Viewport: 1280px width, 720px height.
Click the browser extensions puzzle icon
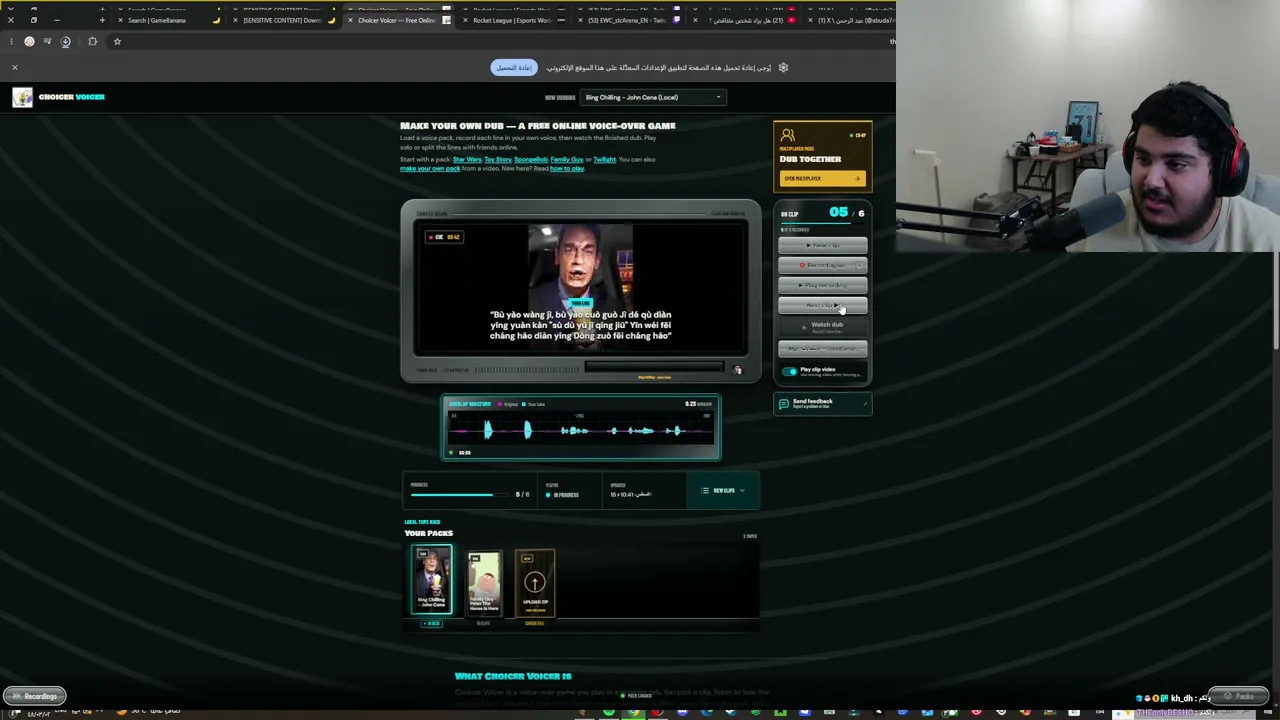coord(92,41)
